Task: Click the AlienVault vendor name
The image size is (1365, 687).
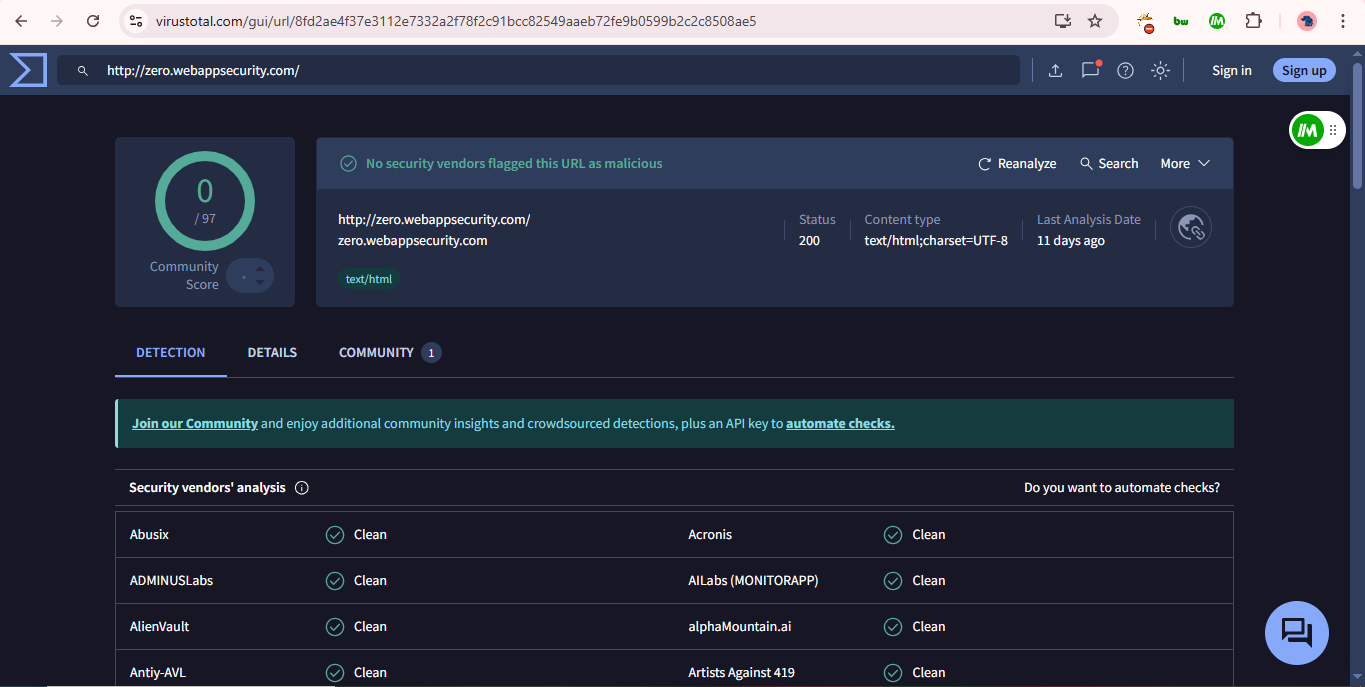Action: (159, 627)
